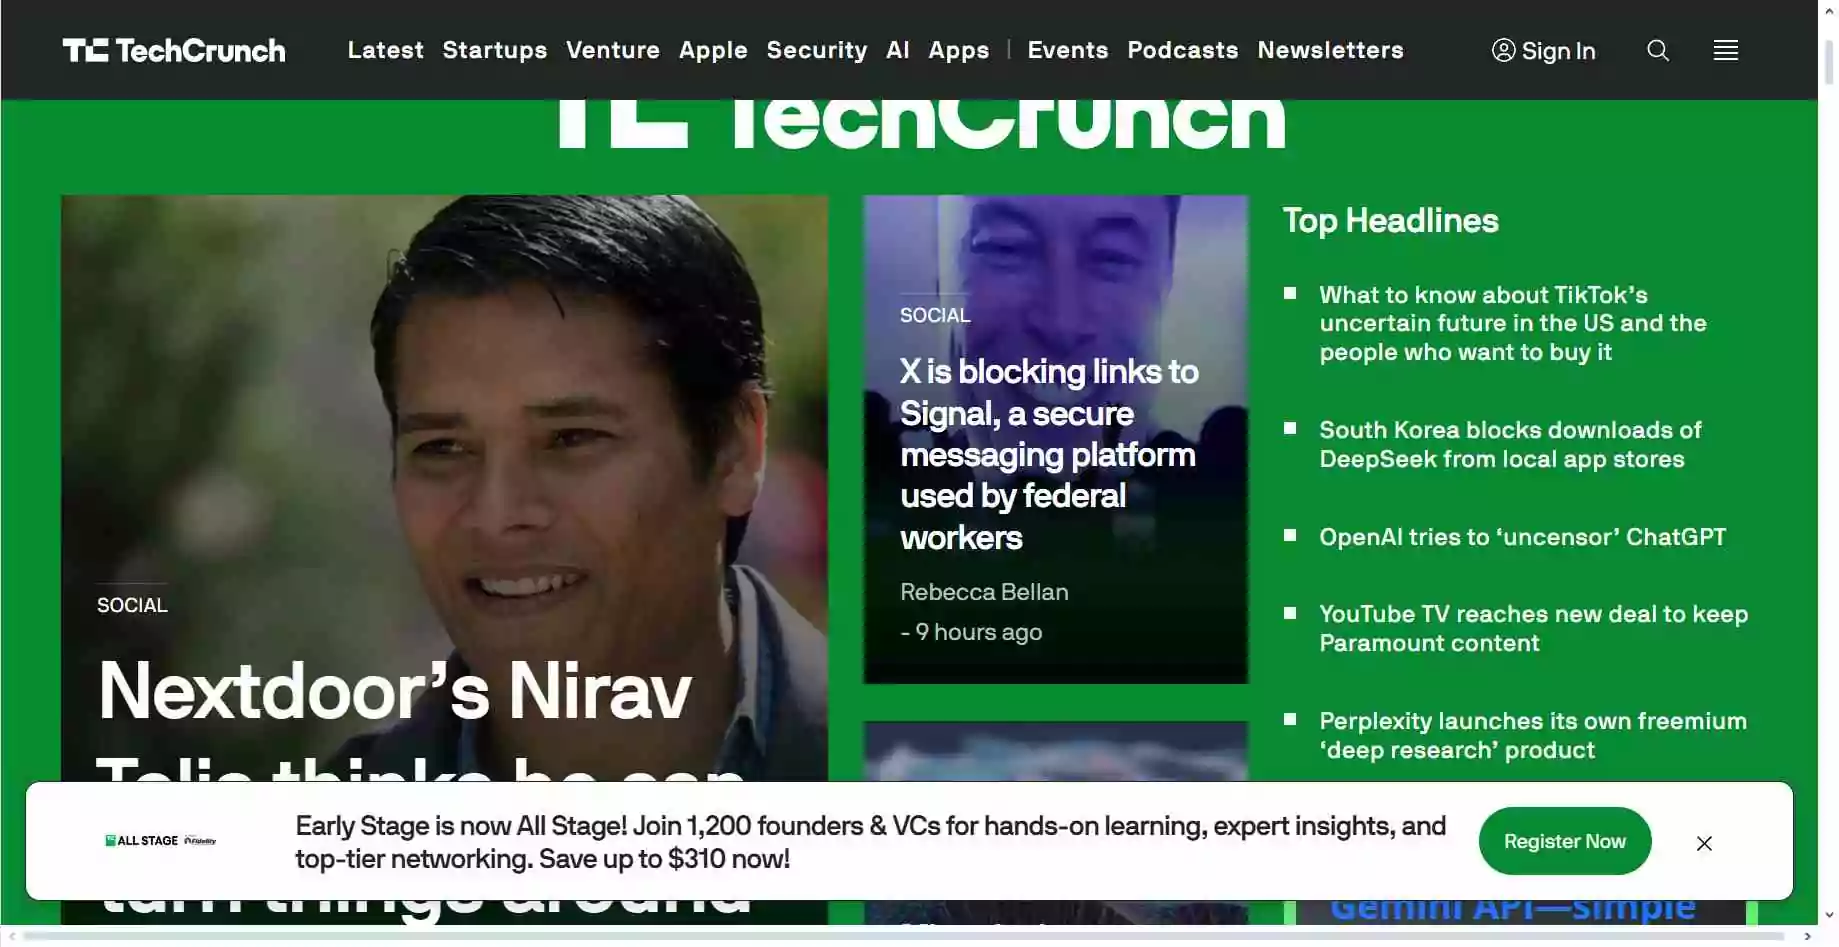Click the TechCrunch logo in header
This screenshot has height=947, width=1839.
point(174,50)
